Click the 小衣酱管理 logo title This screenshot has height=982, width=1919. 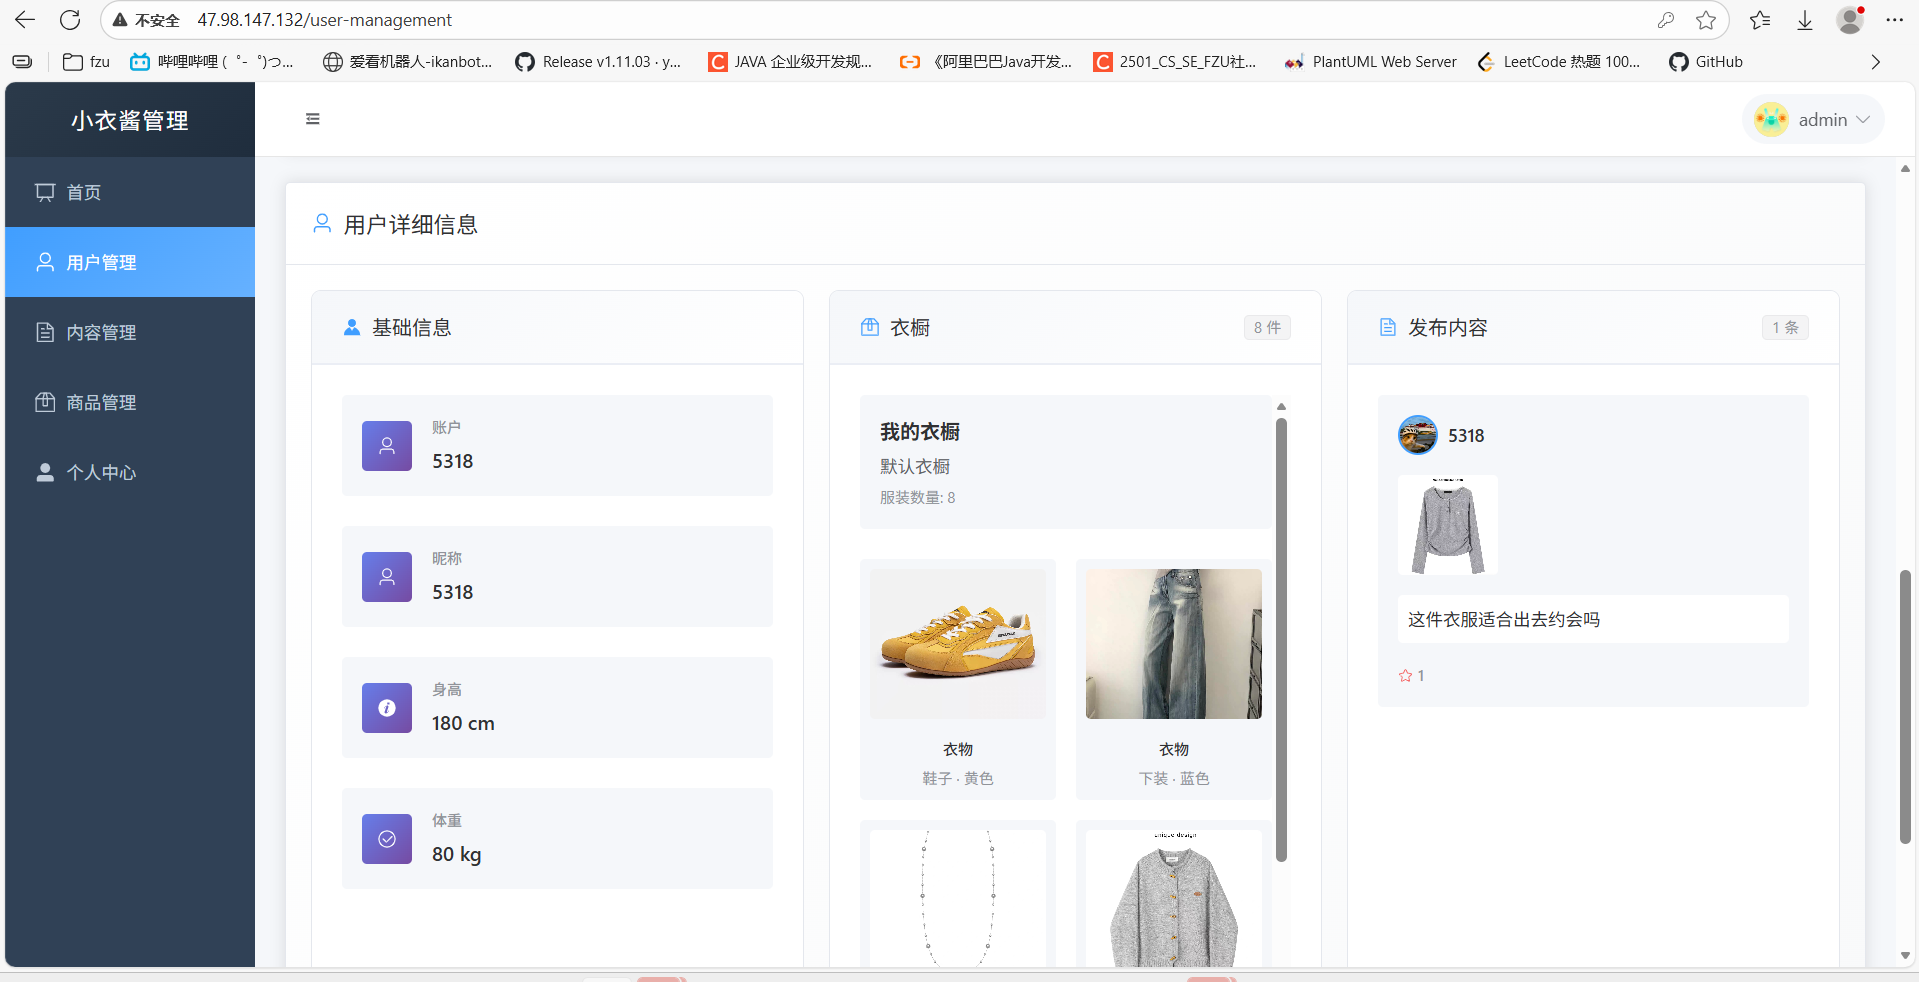[x=130, y=121]
